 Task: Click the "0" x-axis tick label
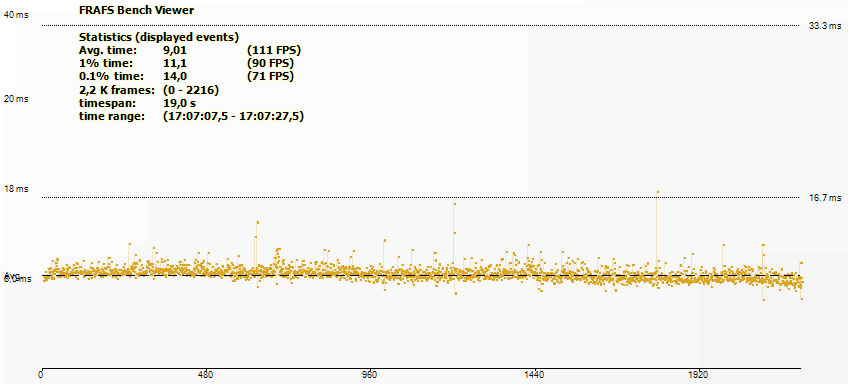coord(41,374)
